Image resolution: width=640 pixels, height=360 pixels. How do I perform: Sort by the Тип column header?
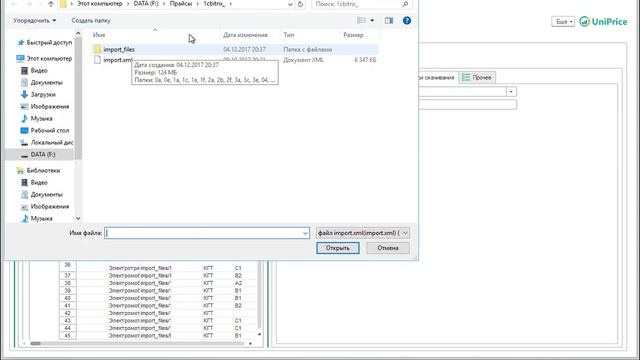pos(289,35)
